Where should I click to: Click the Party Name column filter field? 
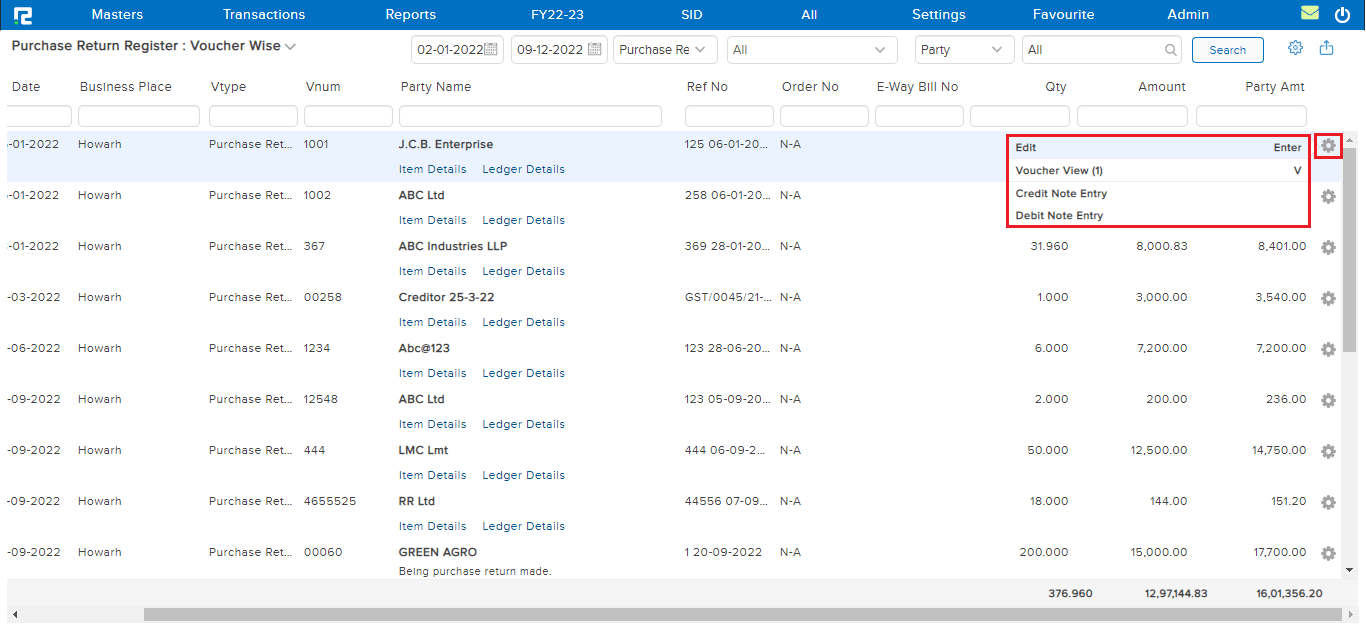coord(530,116)
